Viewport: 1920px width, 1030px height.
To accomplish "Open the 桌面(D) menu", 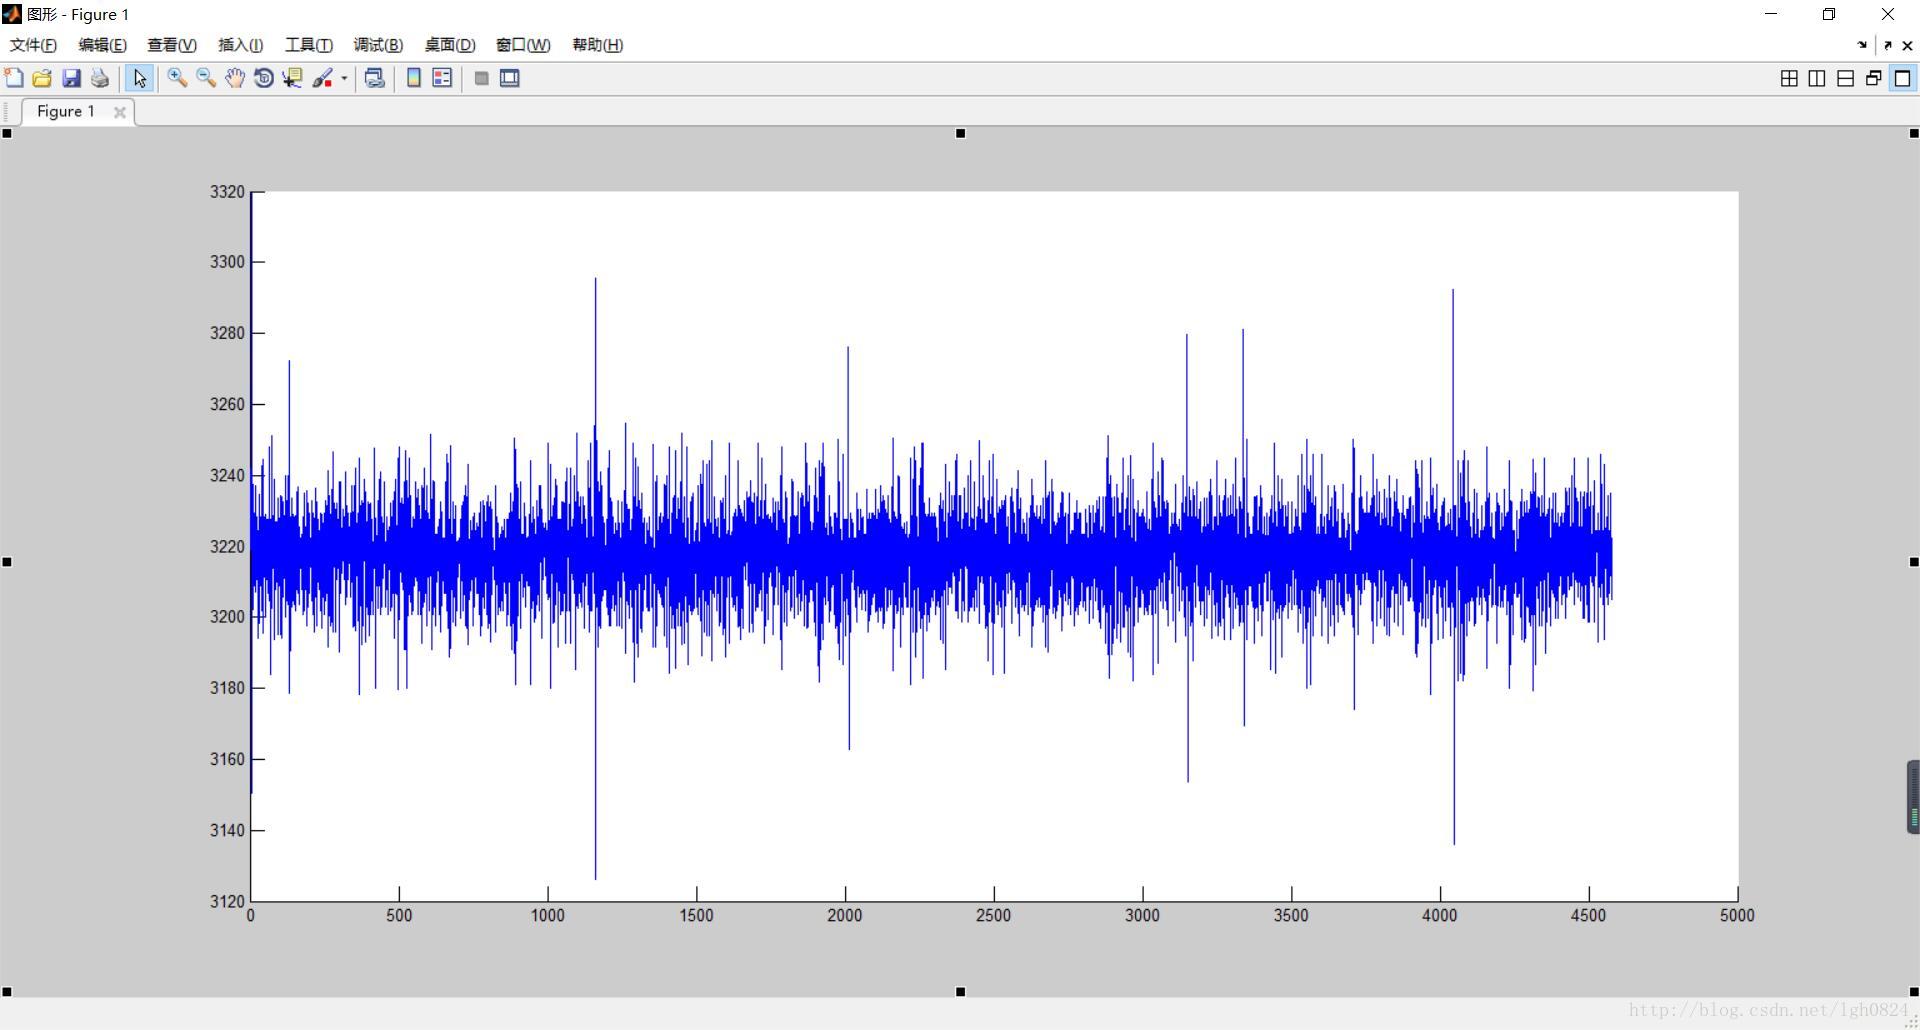I will tap(449, 45).
